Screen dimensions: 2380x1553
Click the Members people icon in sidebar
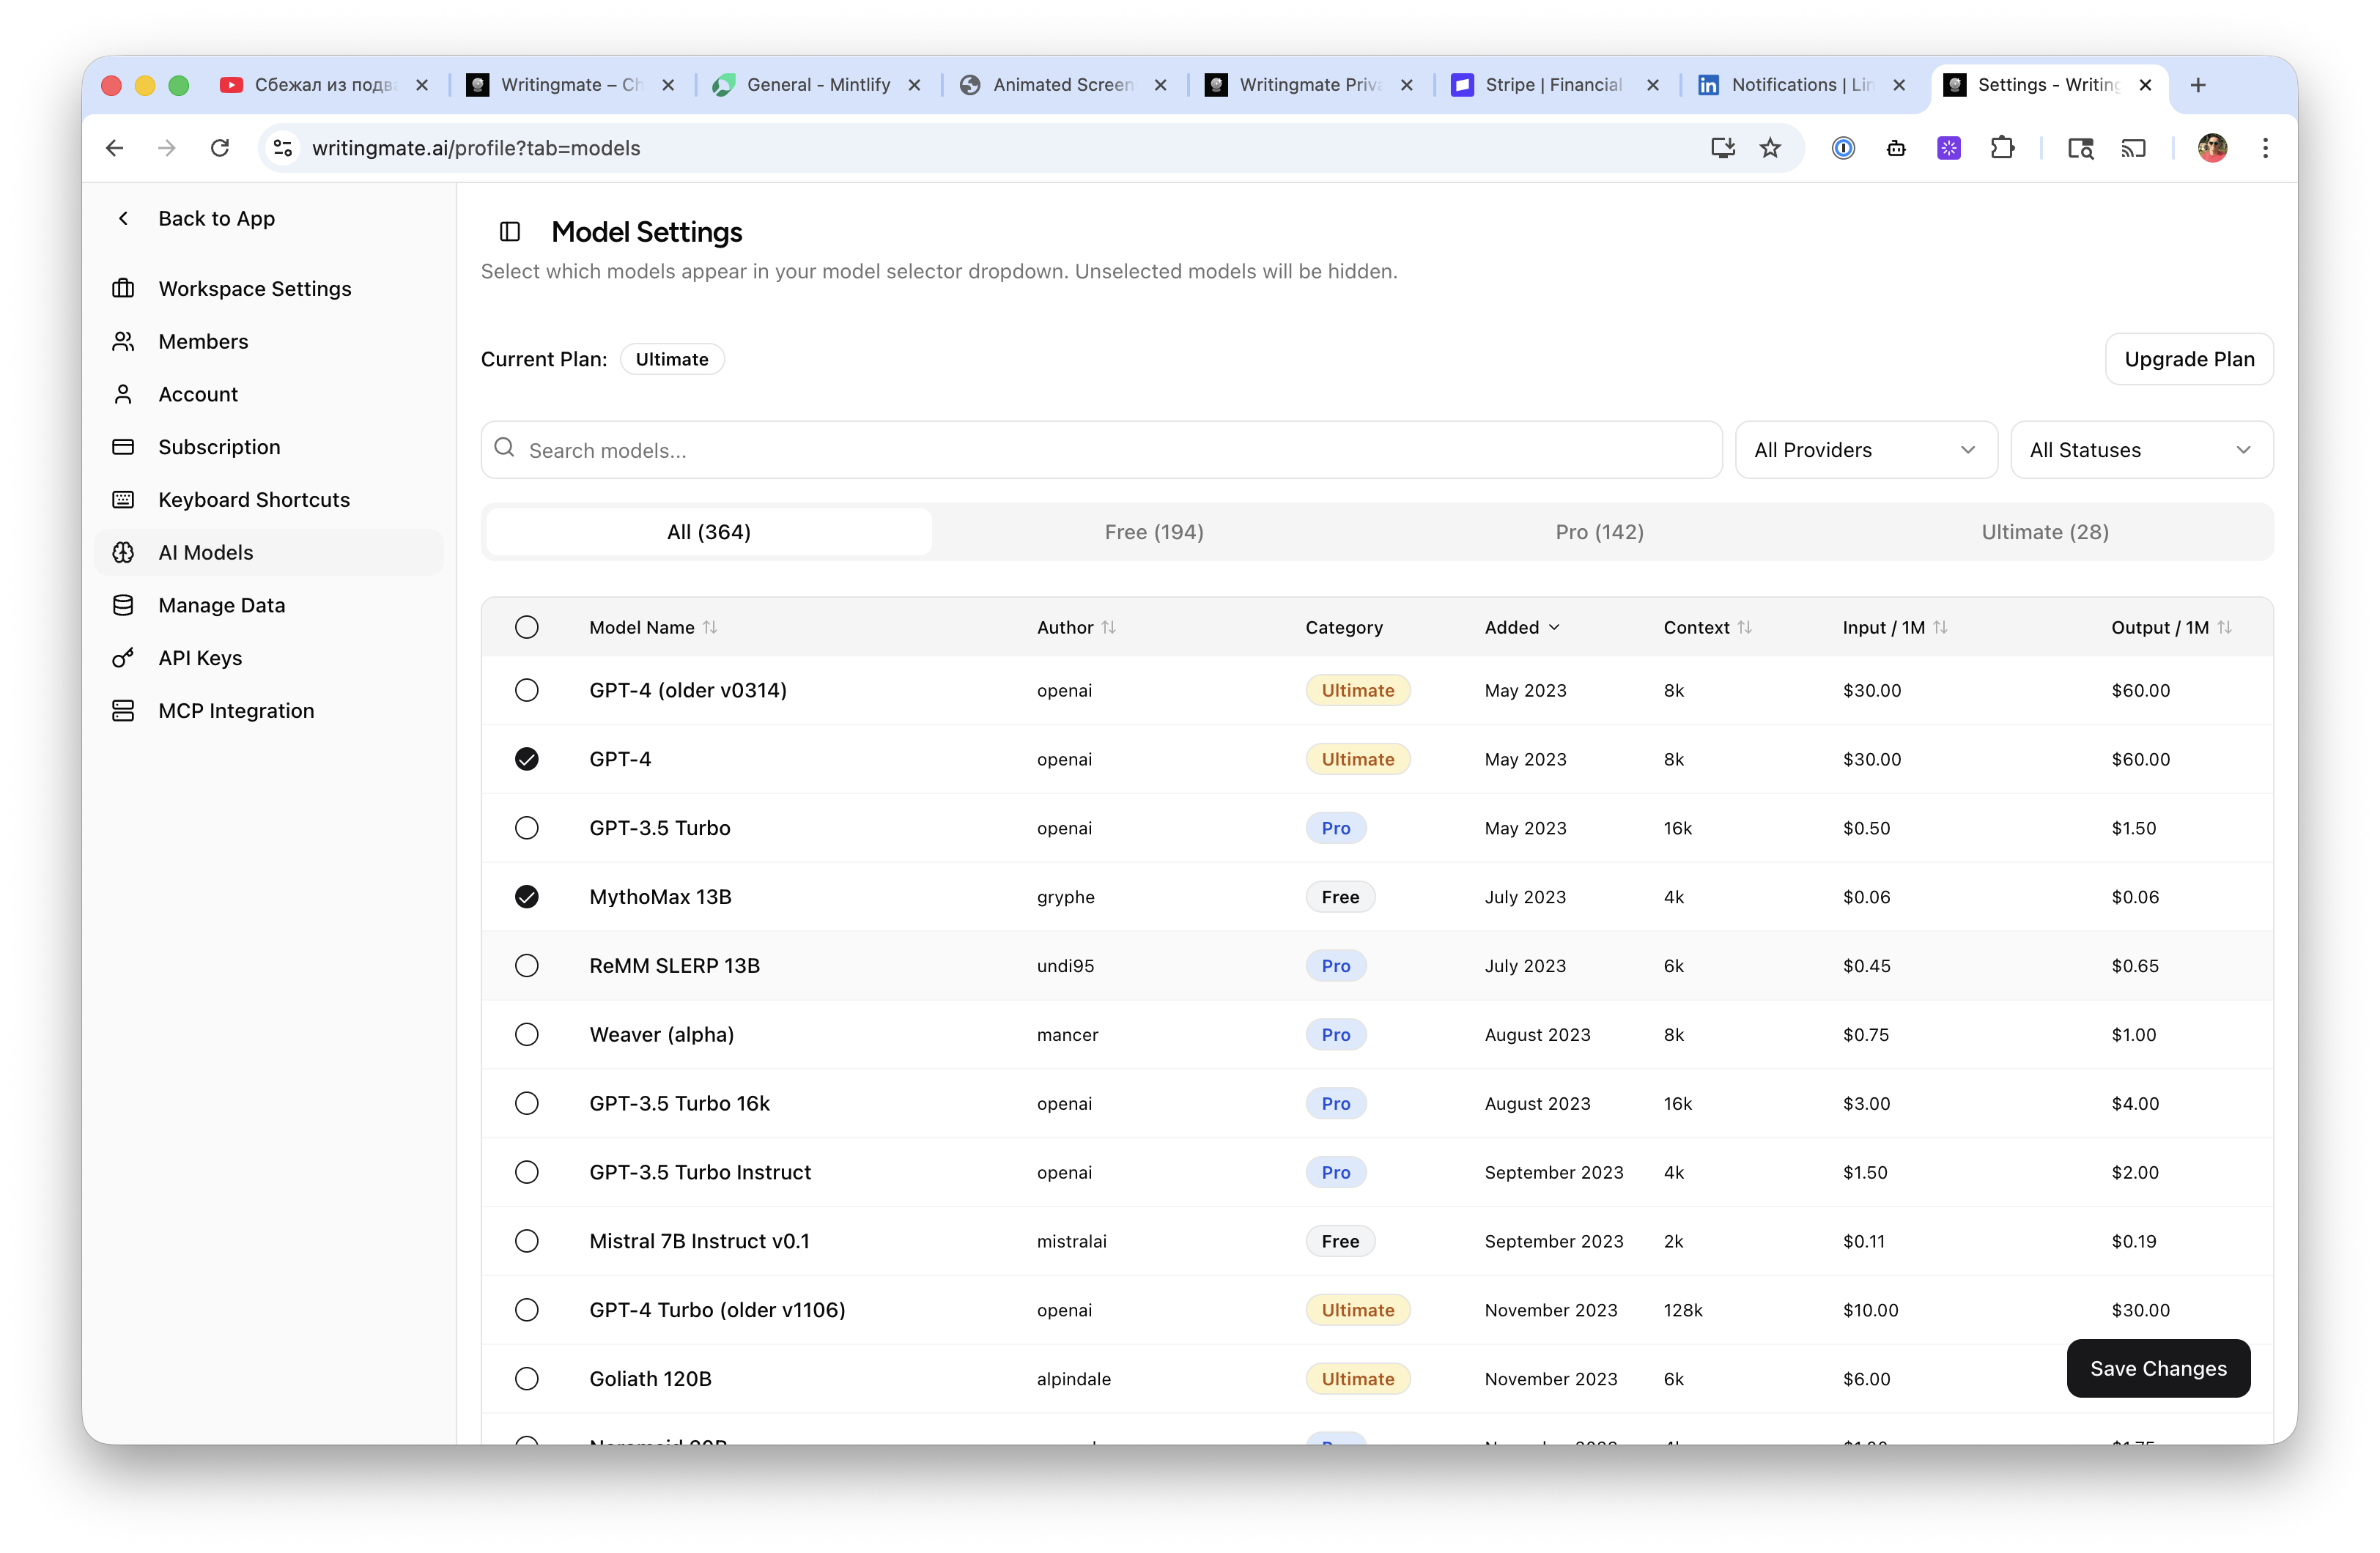[123, 341]
